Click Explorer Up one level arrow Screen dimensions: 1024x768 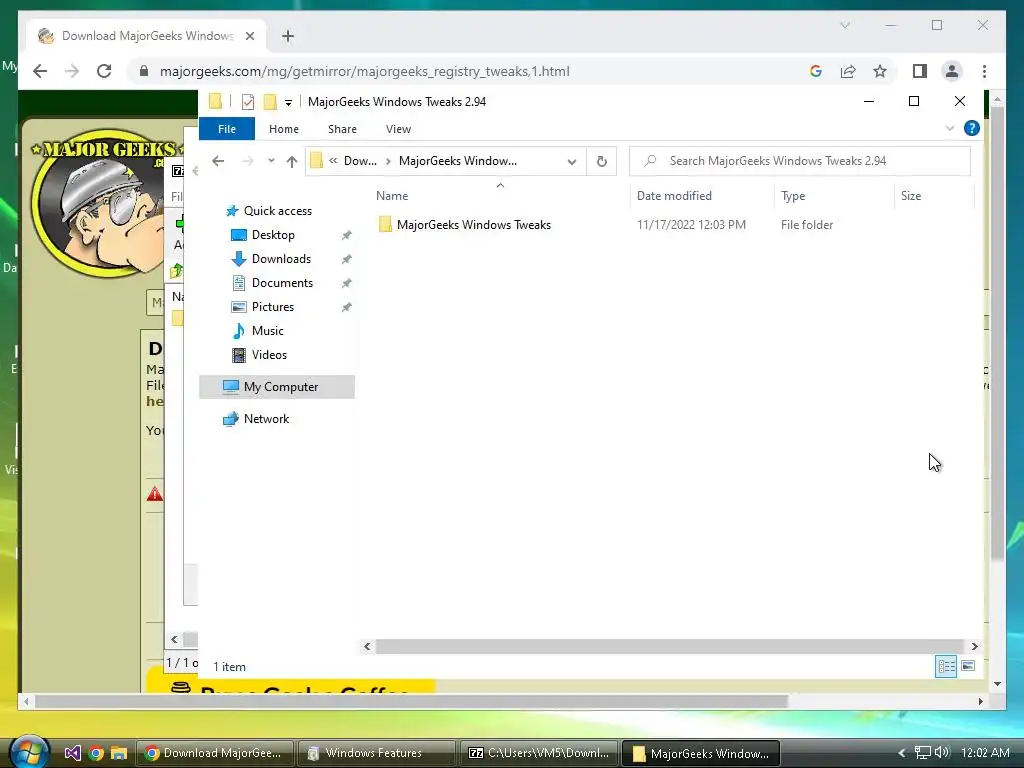[292, 161]
